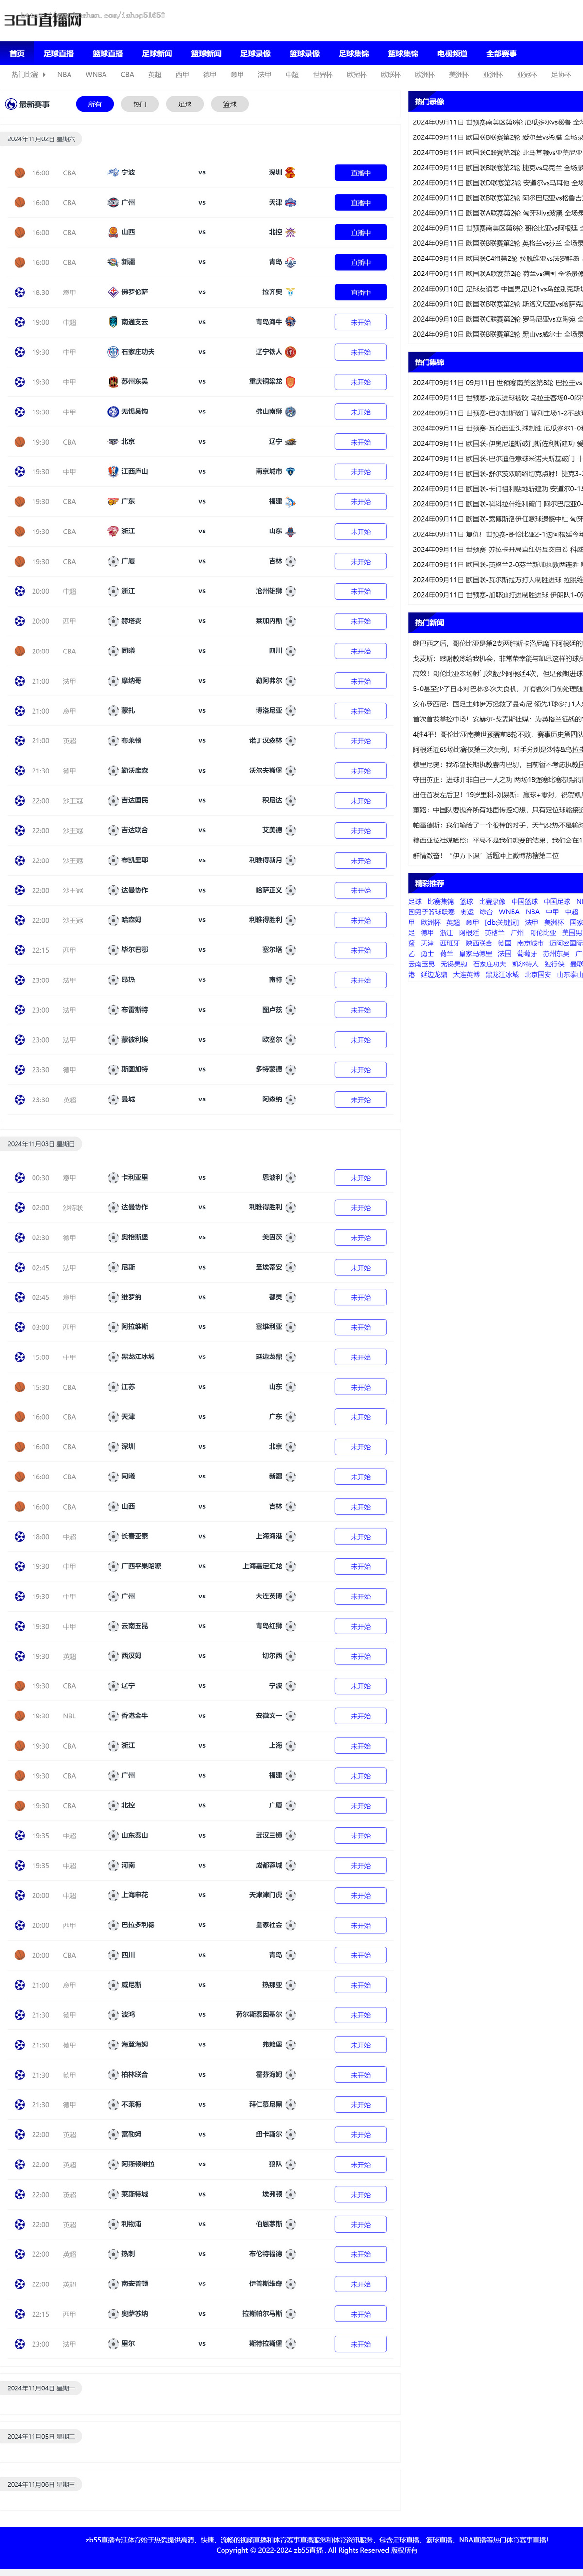Viewport: 583px width, 2576px height.
Task: Click 未开始 button for 赫塔费 vs 莱加内斯
Action: click(360, 621)
